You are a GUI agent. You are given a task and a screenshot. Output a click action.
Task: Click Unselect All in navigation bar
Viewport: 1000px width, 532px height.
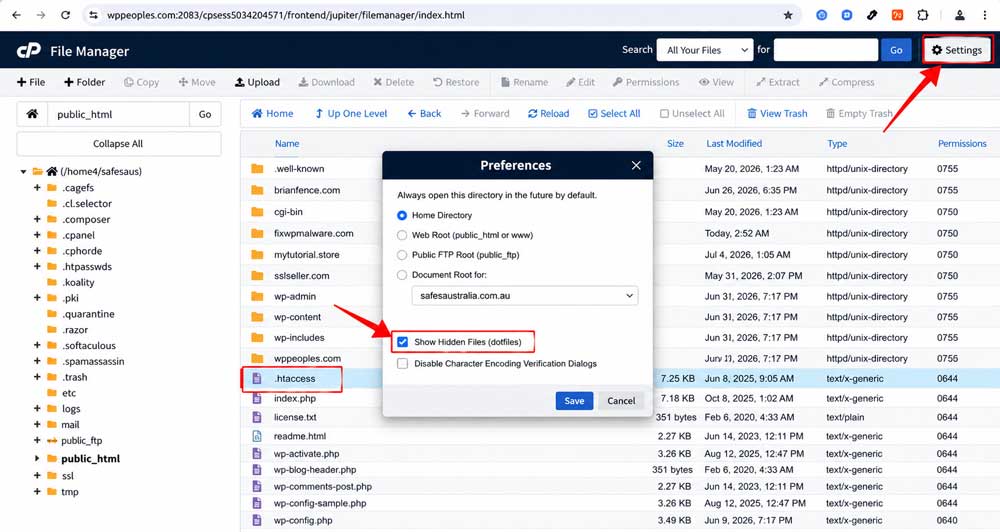click(x=692, y=114)
